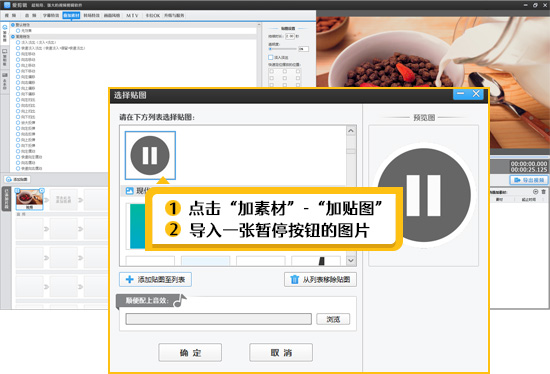The image size is (550, 374).
Task: Collapse the 常用特效 effects group
Action: 13,36
